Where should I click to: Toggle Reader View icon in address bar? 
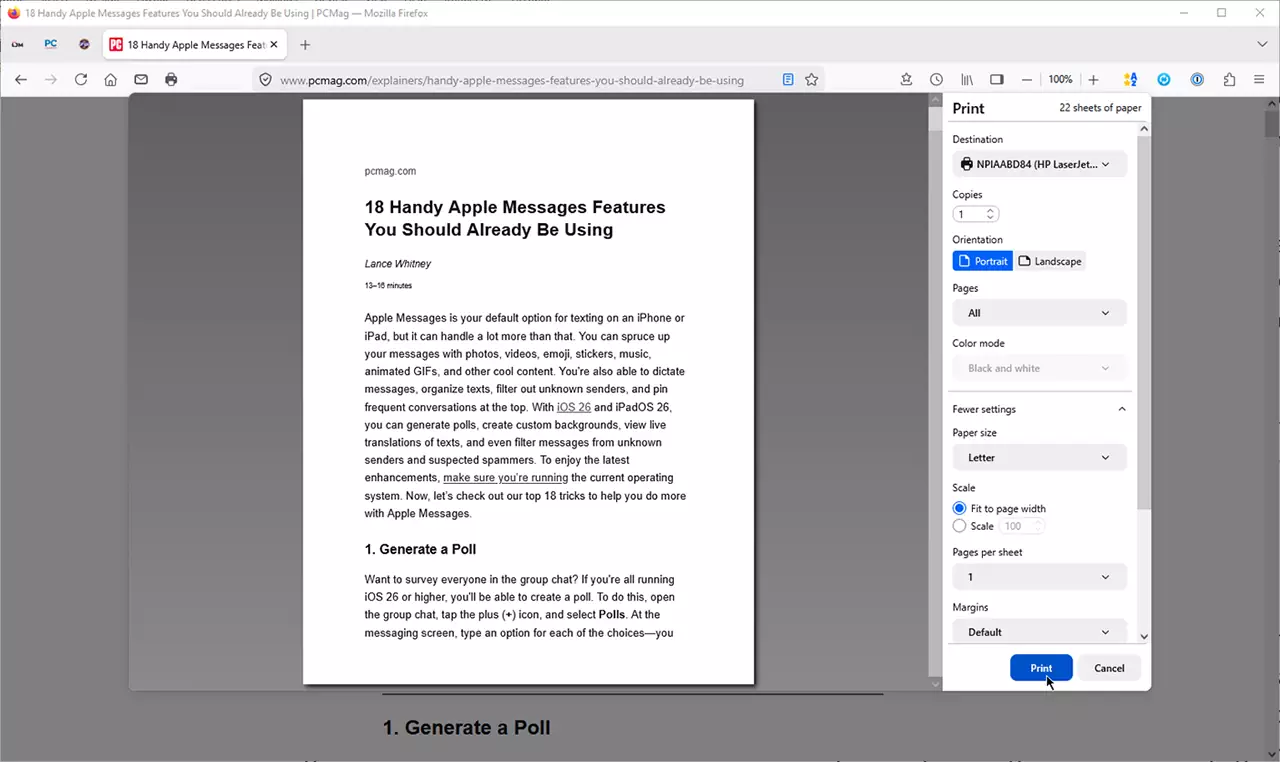788,80
